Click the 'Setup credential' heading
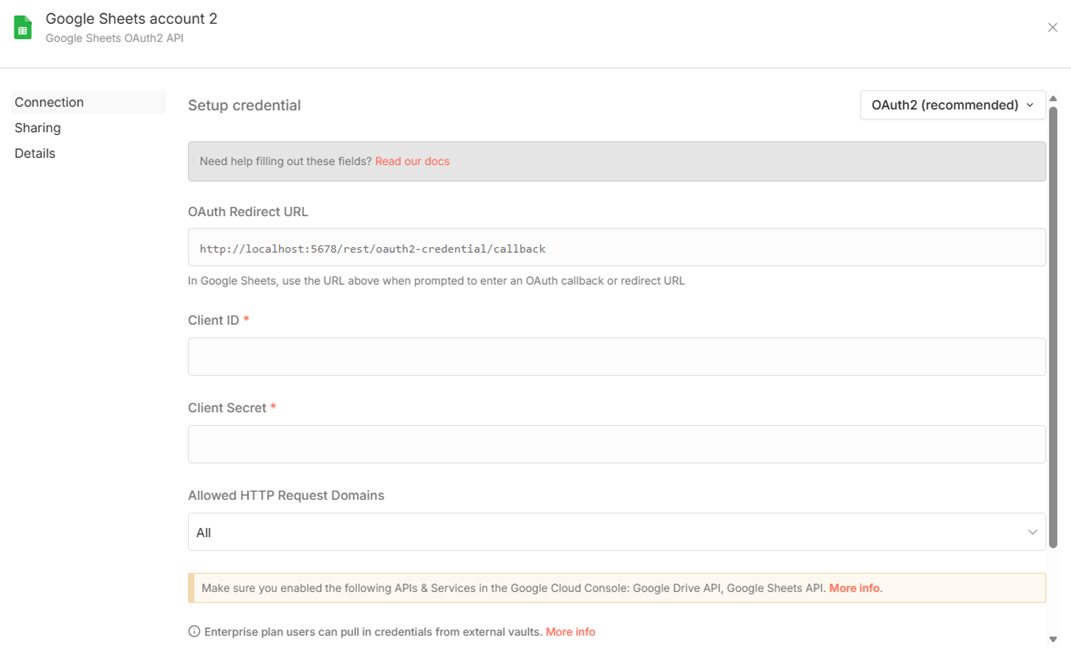The image size is (1071, 664). (x=244, y=105)
